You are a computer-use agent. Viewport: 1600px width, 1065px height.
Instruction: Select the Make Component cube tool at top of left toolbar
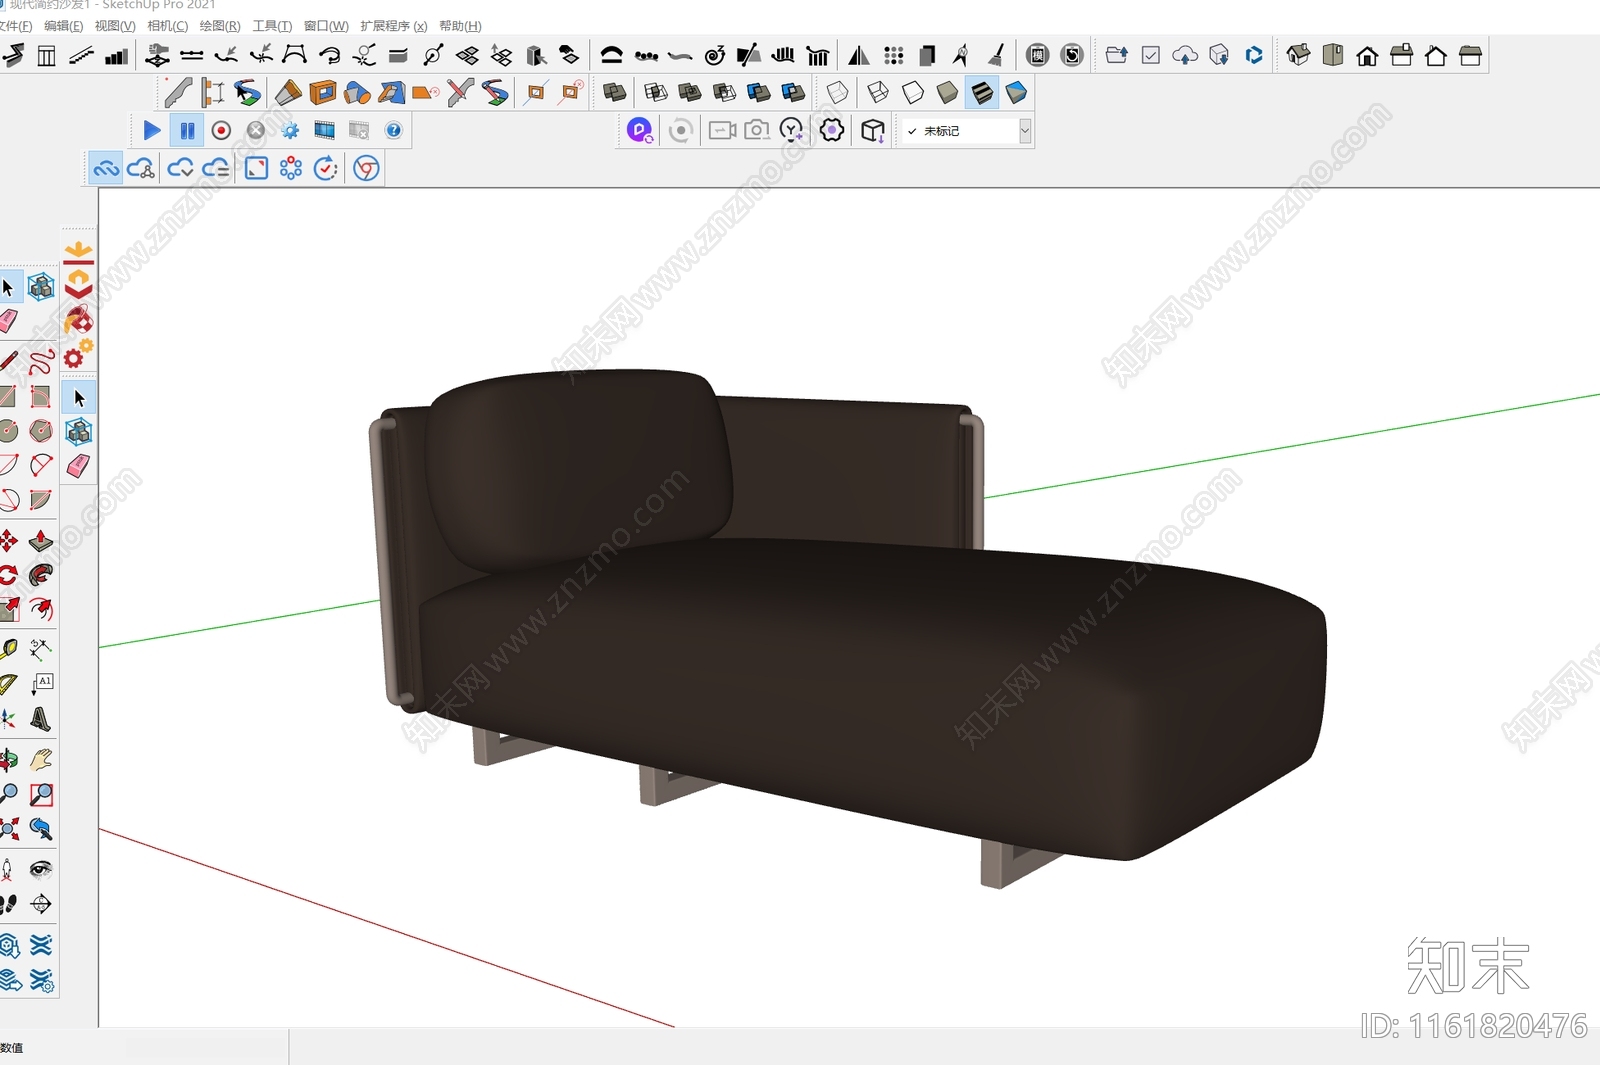click(x=41, y=288)
